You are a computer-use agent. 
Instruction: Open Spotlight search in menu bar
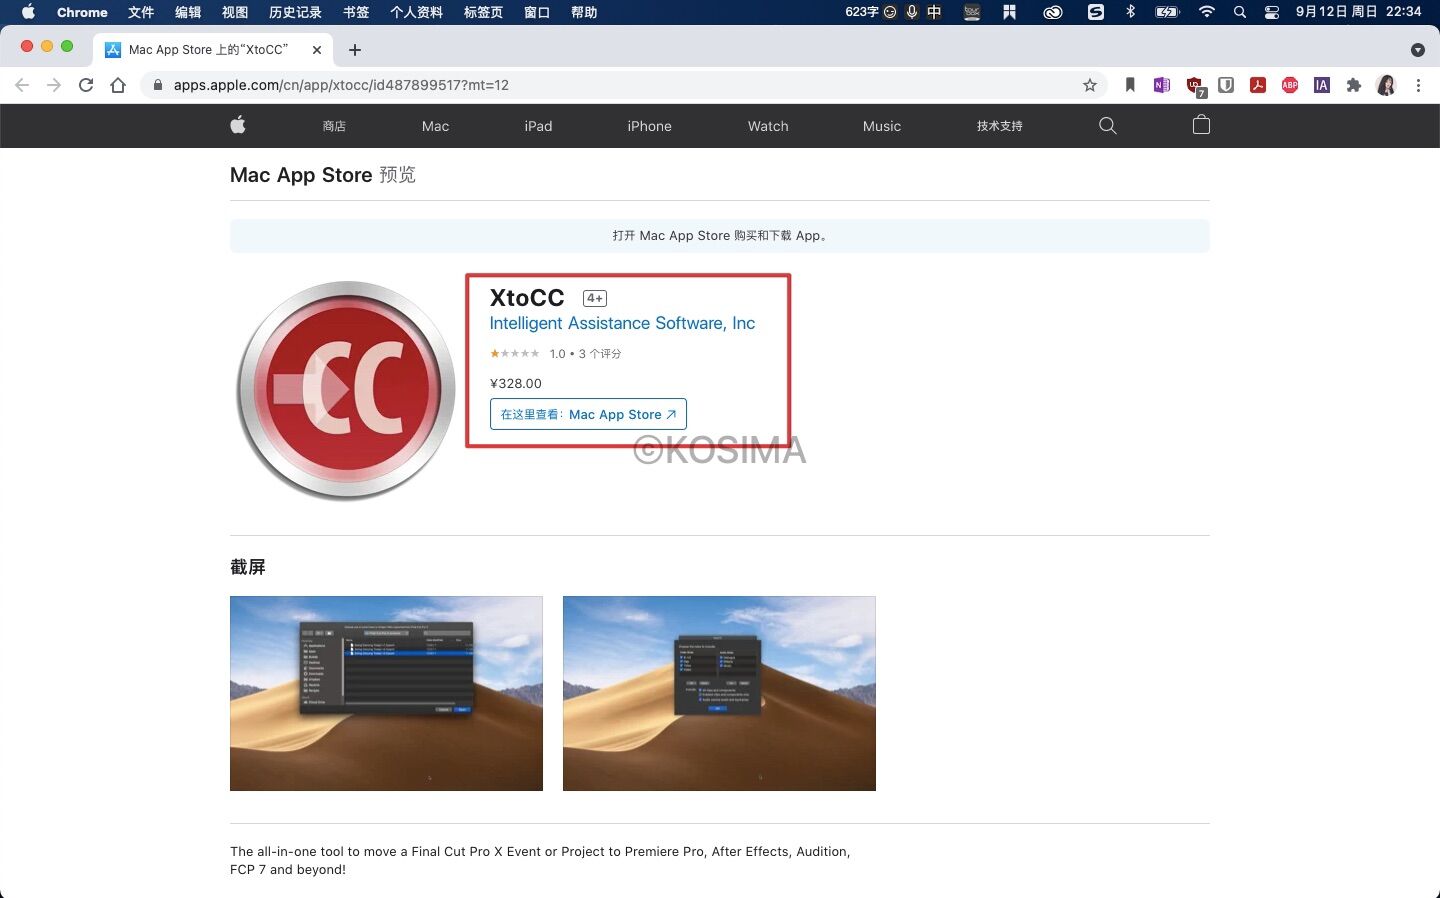1239,12
